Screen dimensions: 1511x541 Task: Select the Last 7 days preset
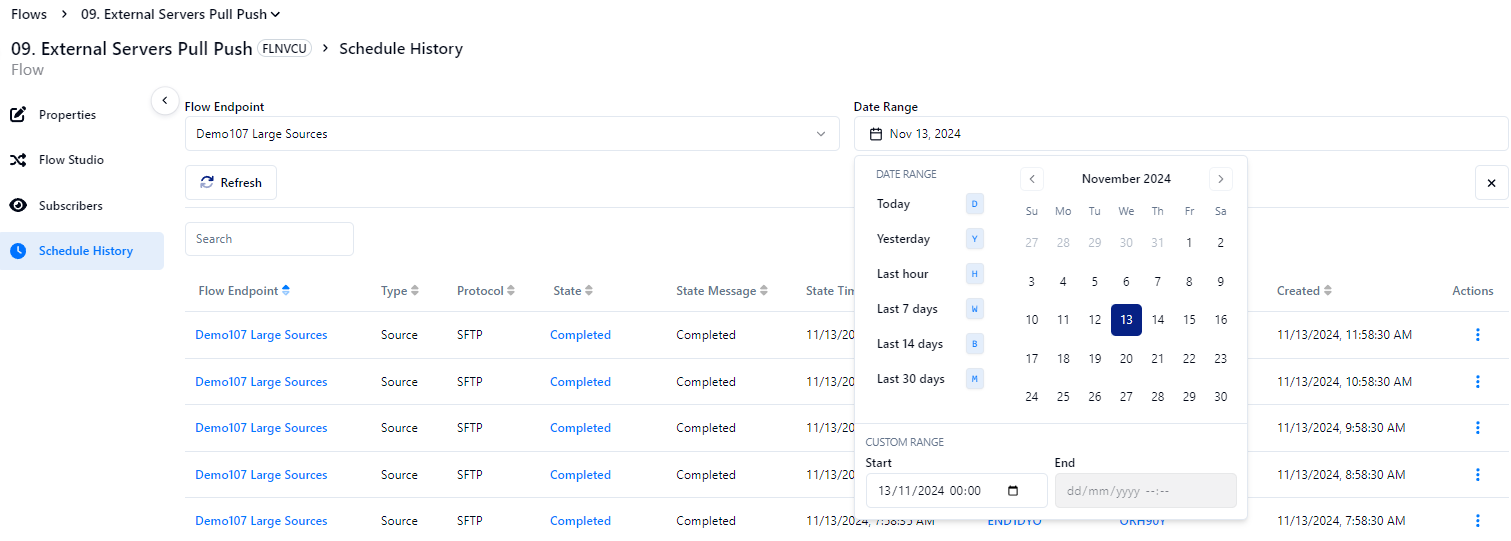(907, 309)
